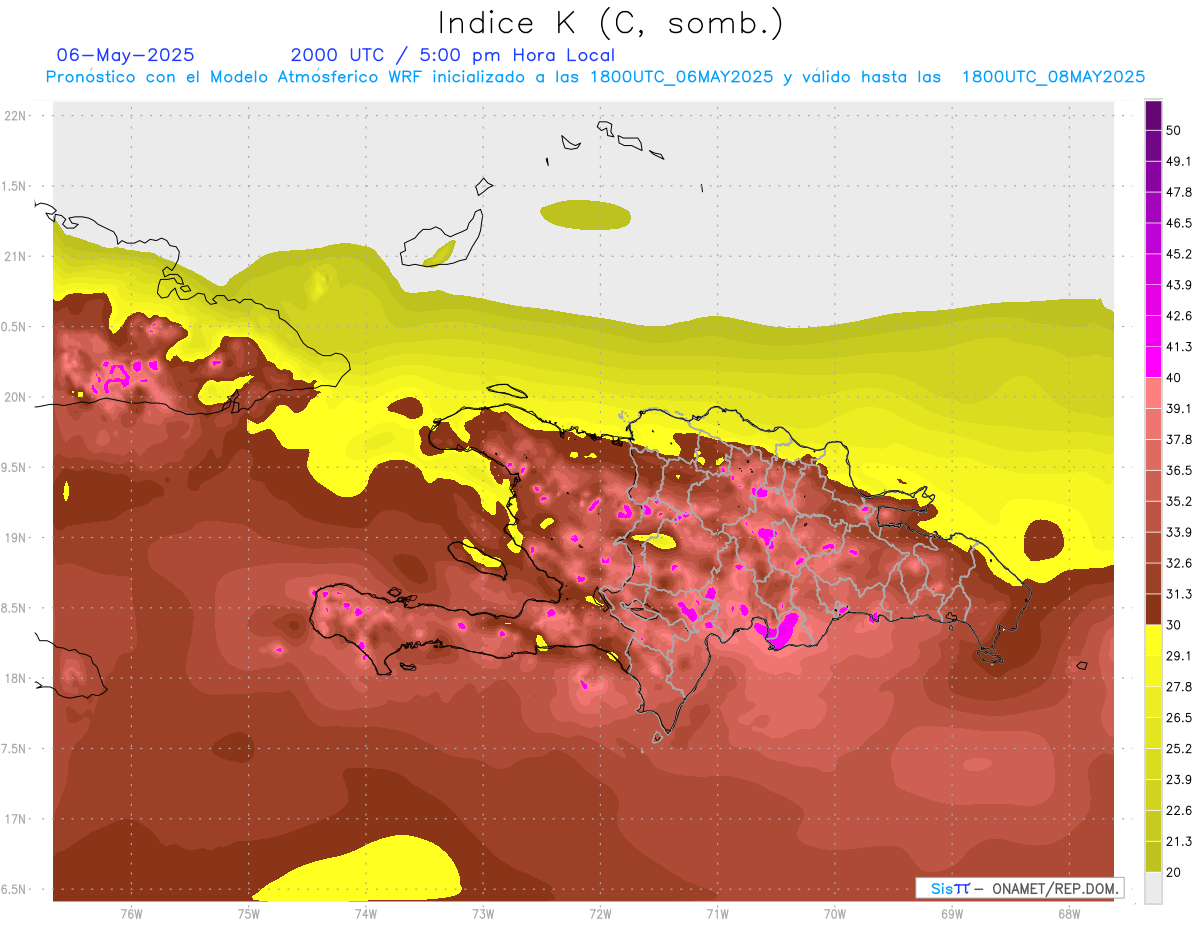Click the '71W' longitude label
This screenshot has height=927, width=1200.
[716, 914]
